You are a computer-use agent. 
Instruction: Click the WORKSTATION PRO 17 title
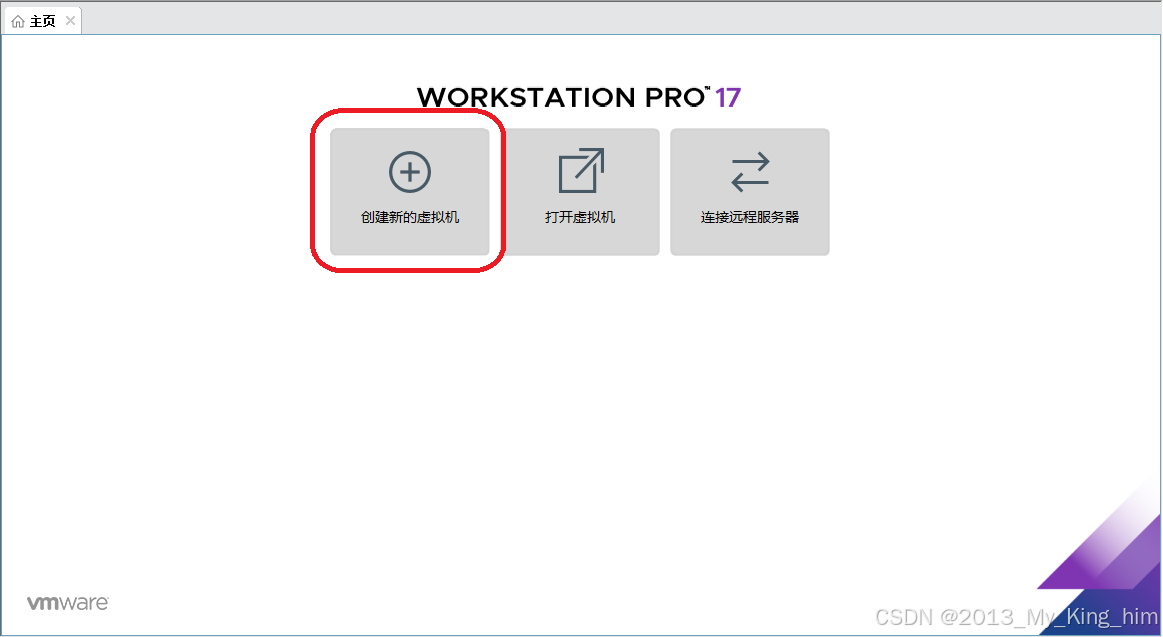[579, 97]
